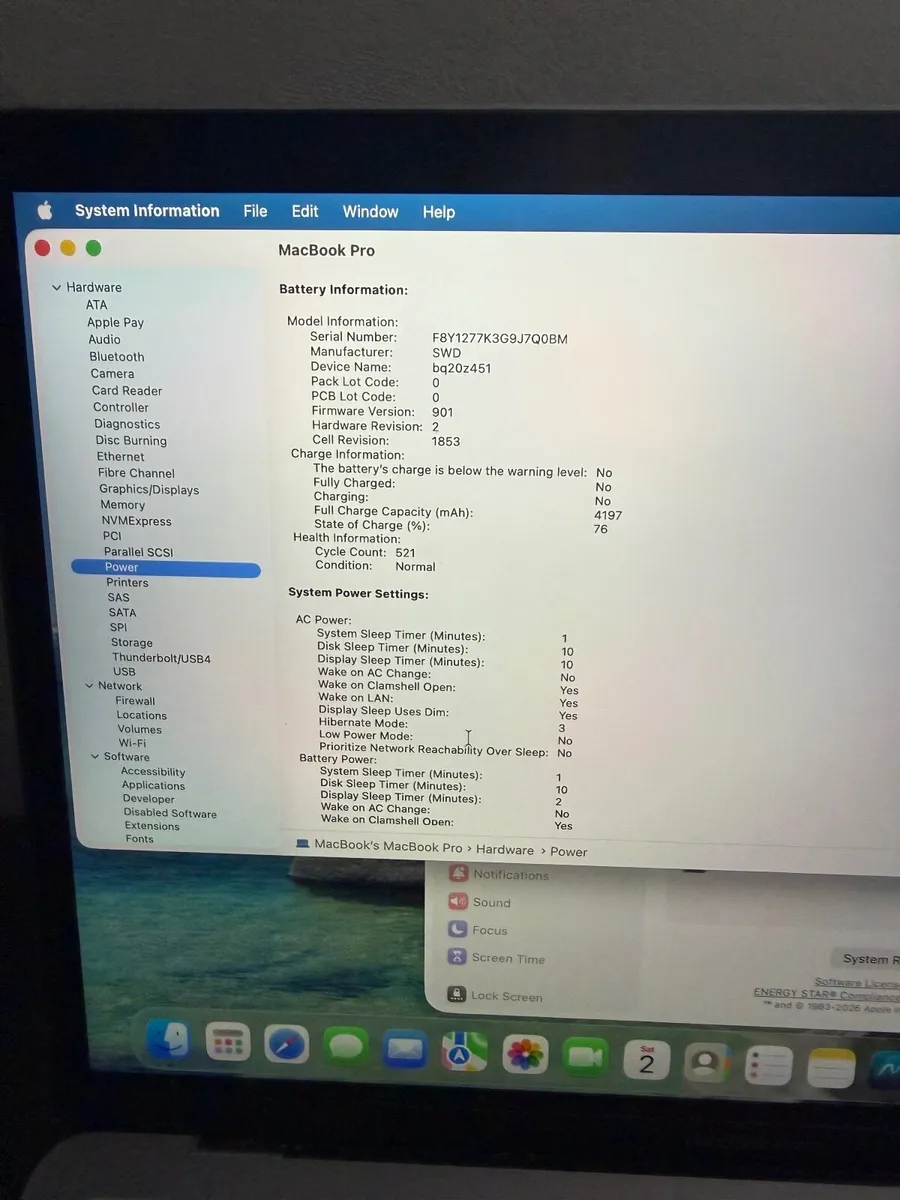Open Contacts app in the Dock

[708, 1064]
